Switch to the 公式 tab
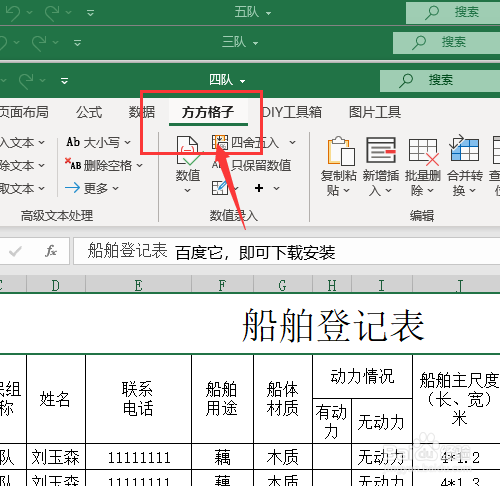The width and height of the screenshot is (500, 486). tap(89, 112)
